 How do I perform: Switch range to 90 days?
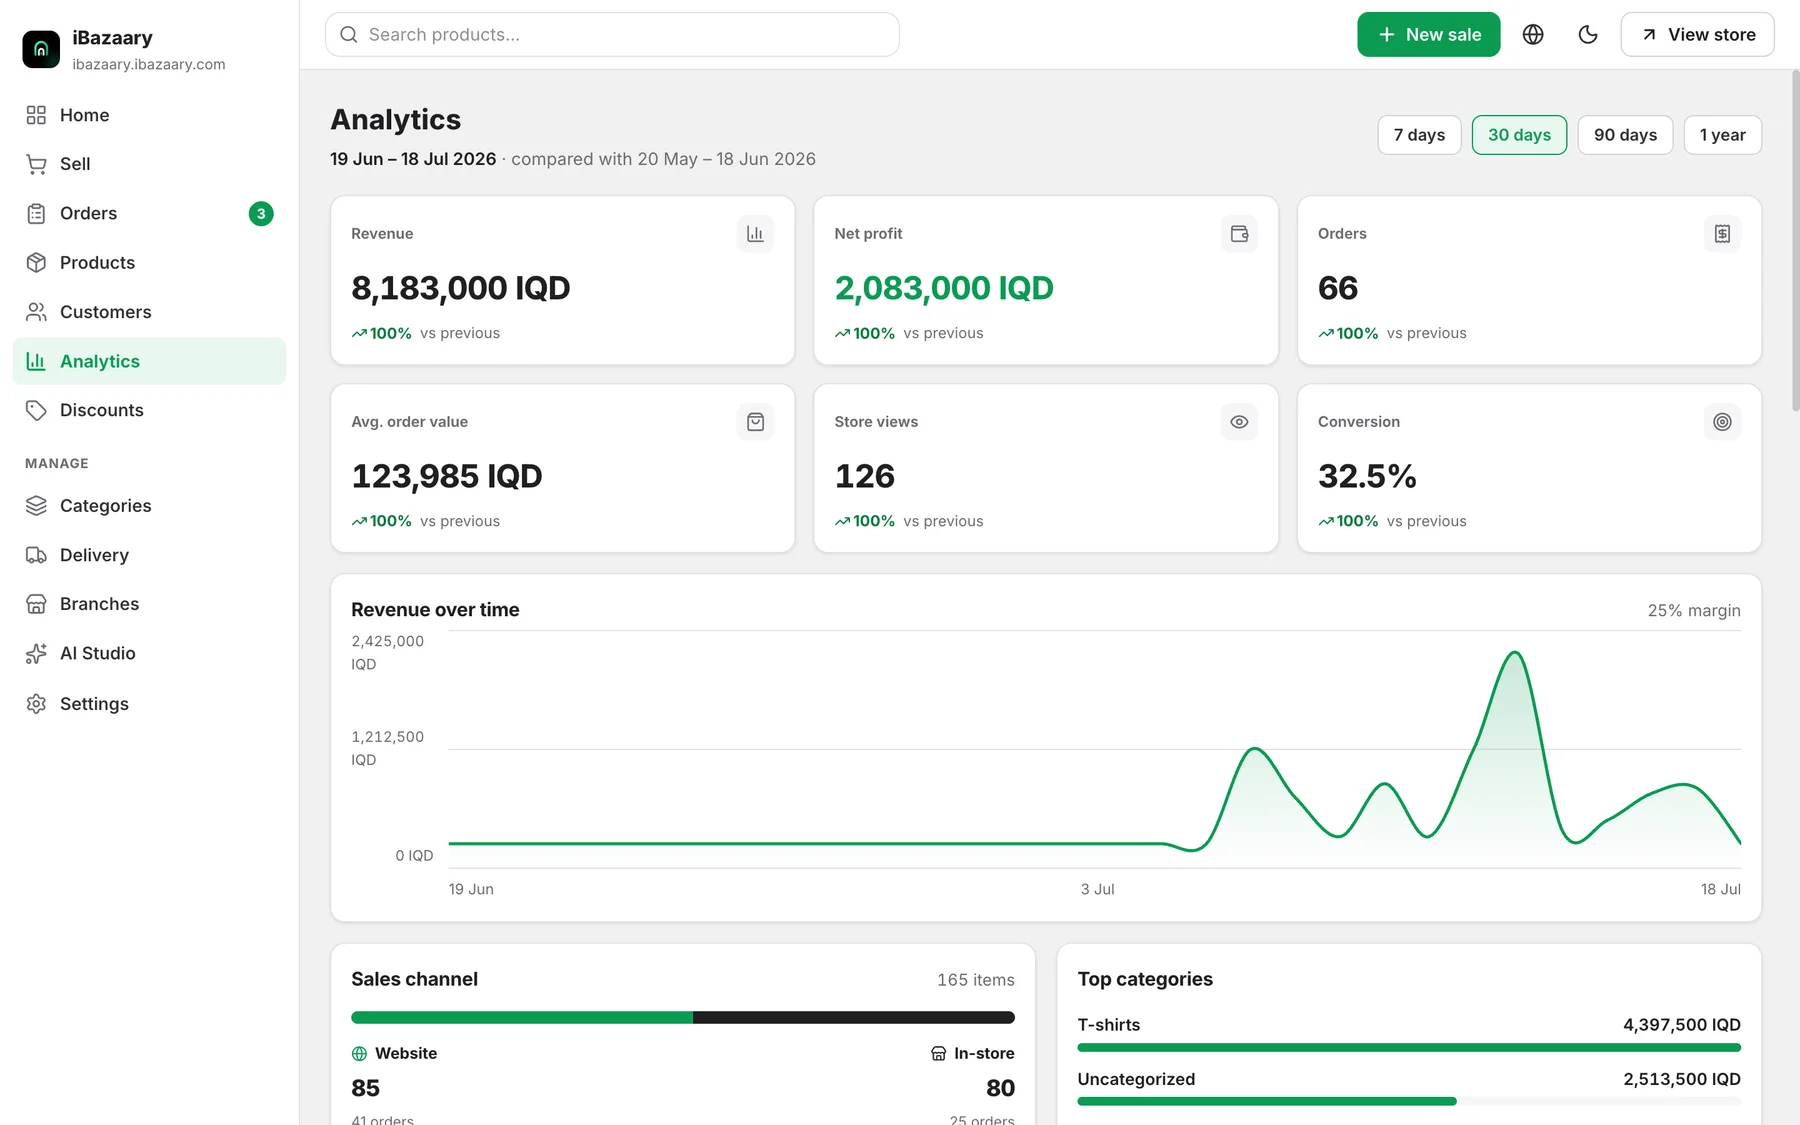[x=1625, y=135]
